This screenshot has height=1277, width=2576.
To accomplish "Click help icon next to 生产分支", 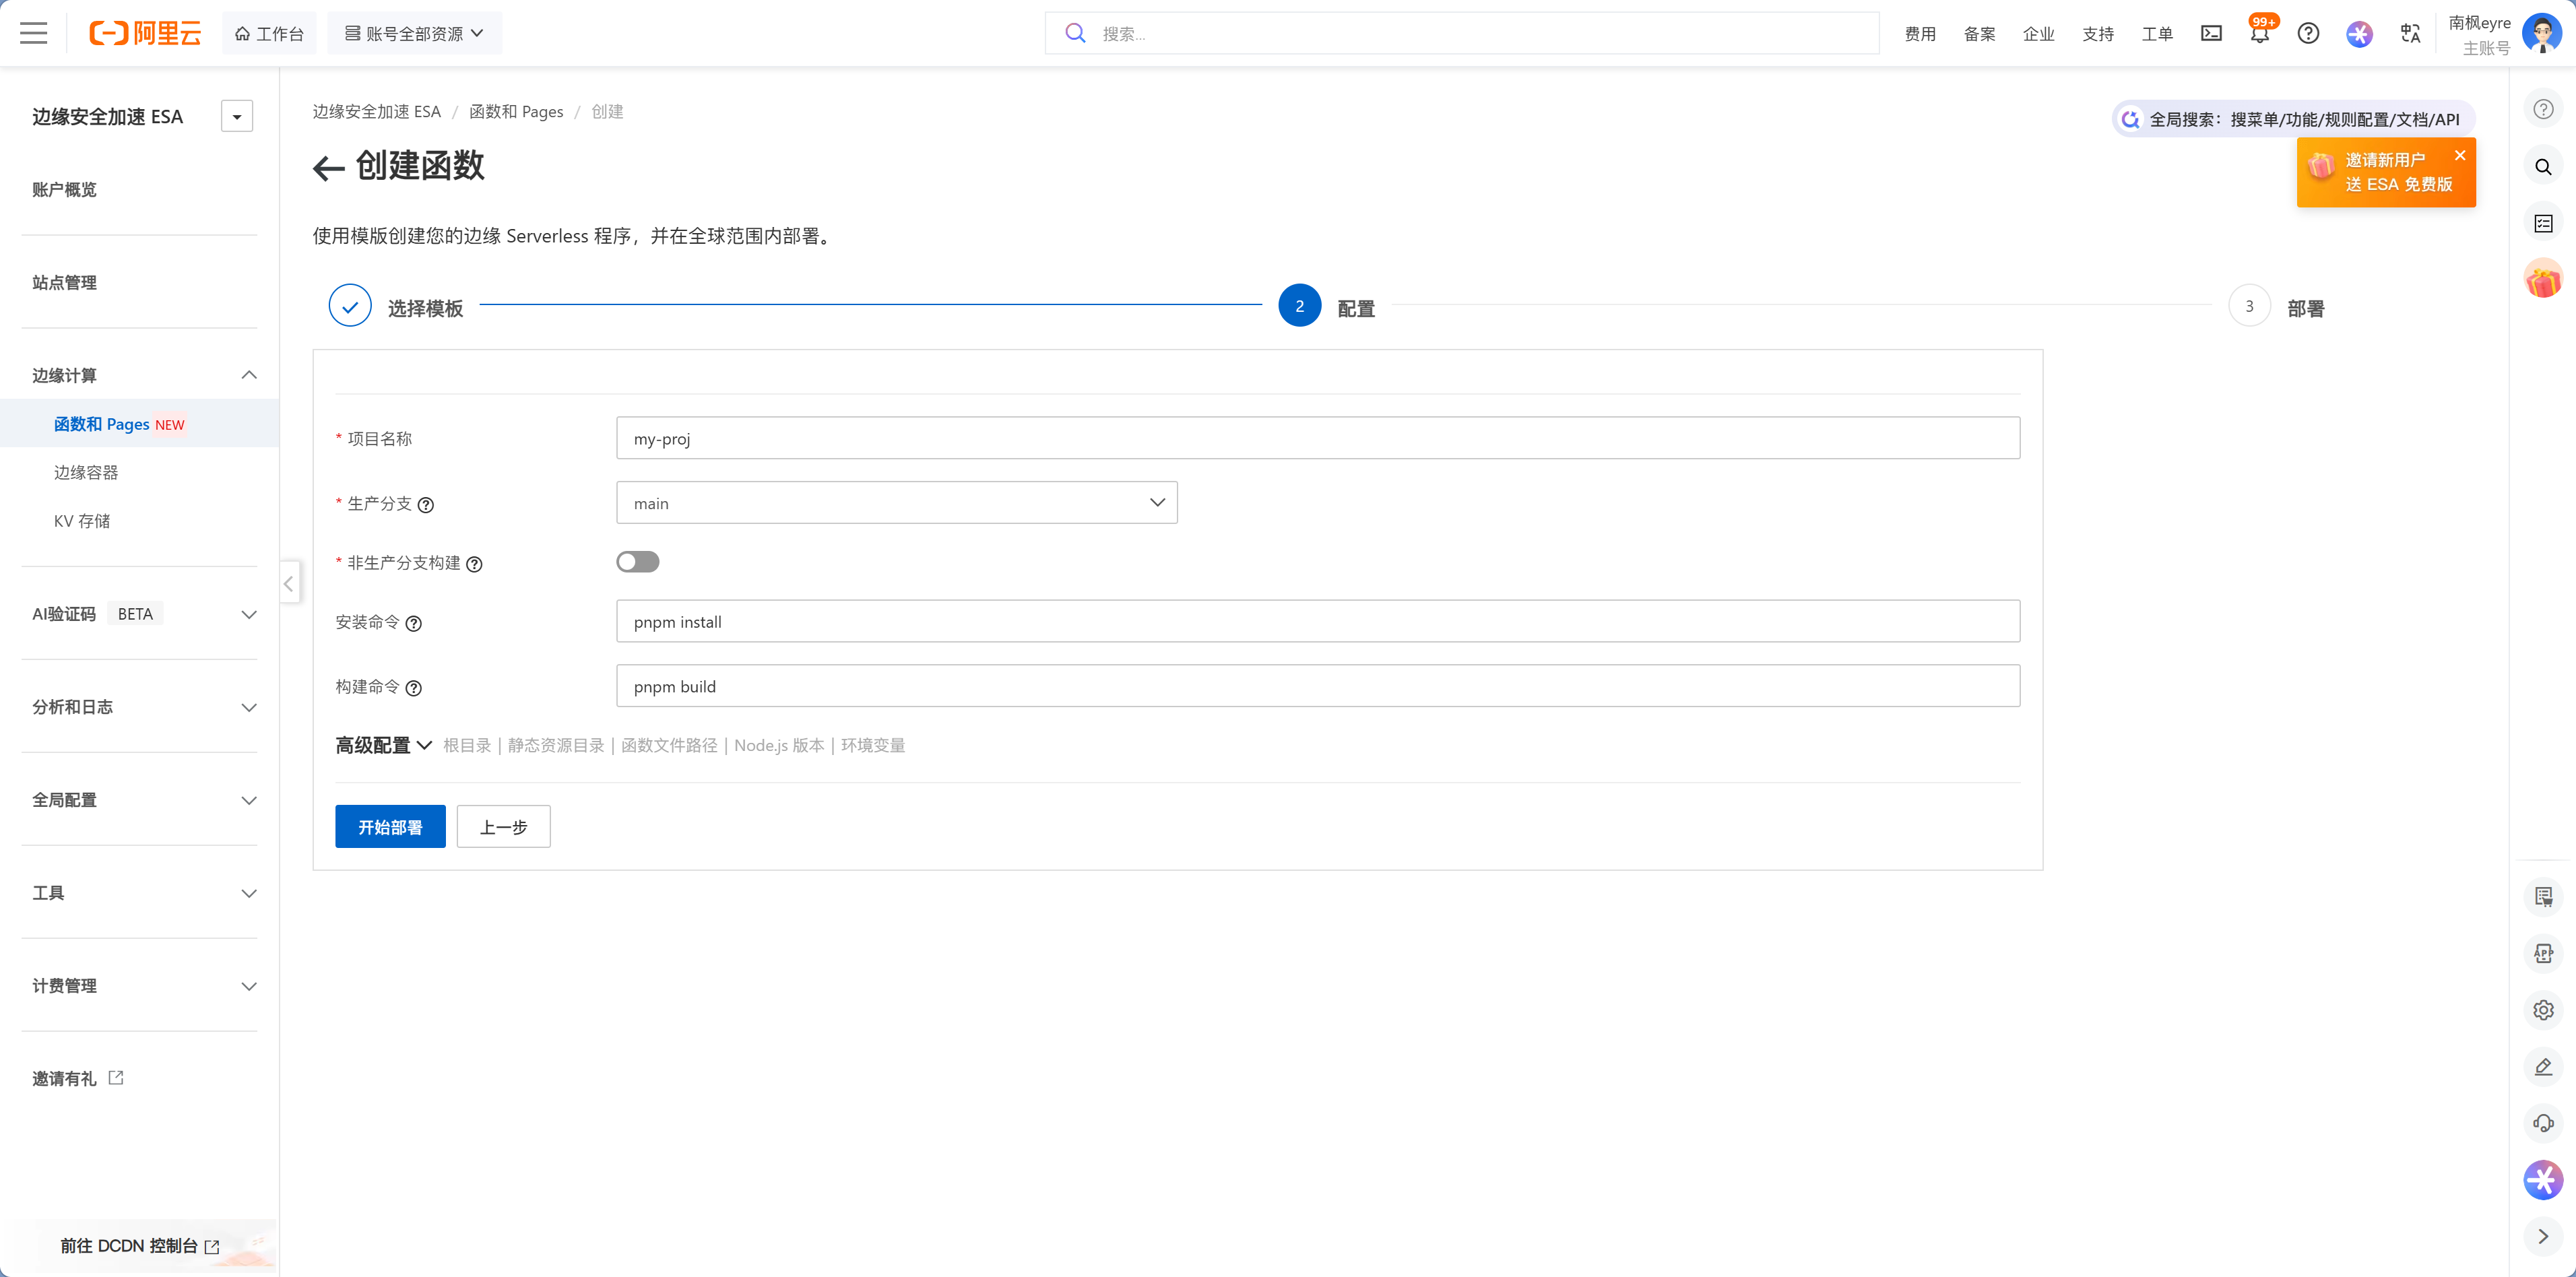I will (426, 505).
